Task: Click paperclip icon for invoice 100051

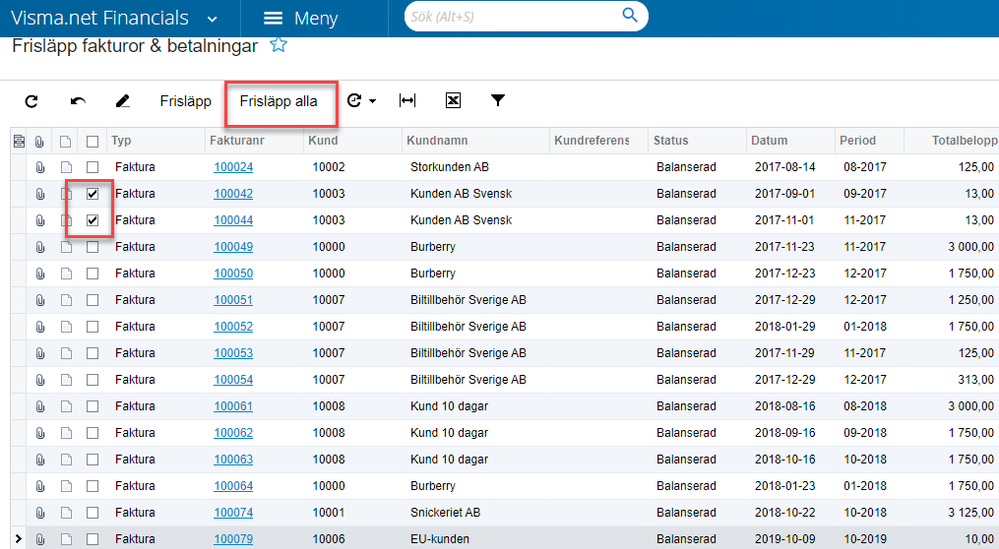Action: 40,300
